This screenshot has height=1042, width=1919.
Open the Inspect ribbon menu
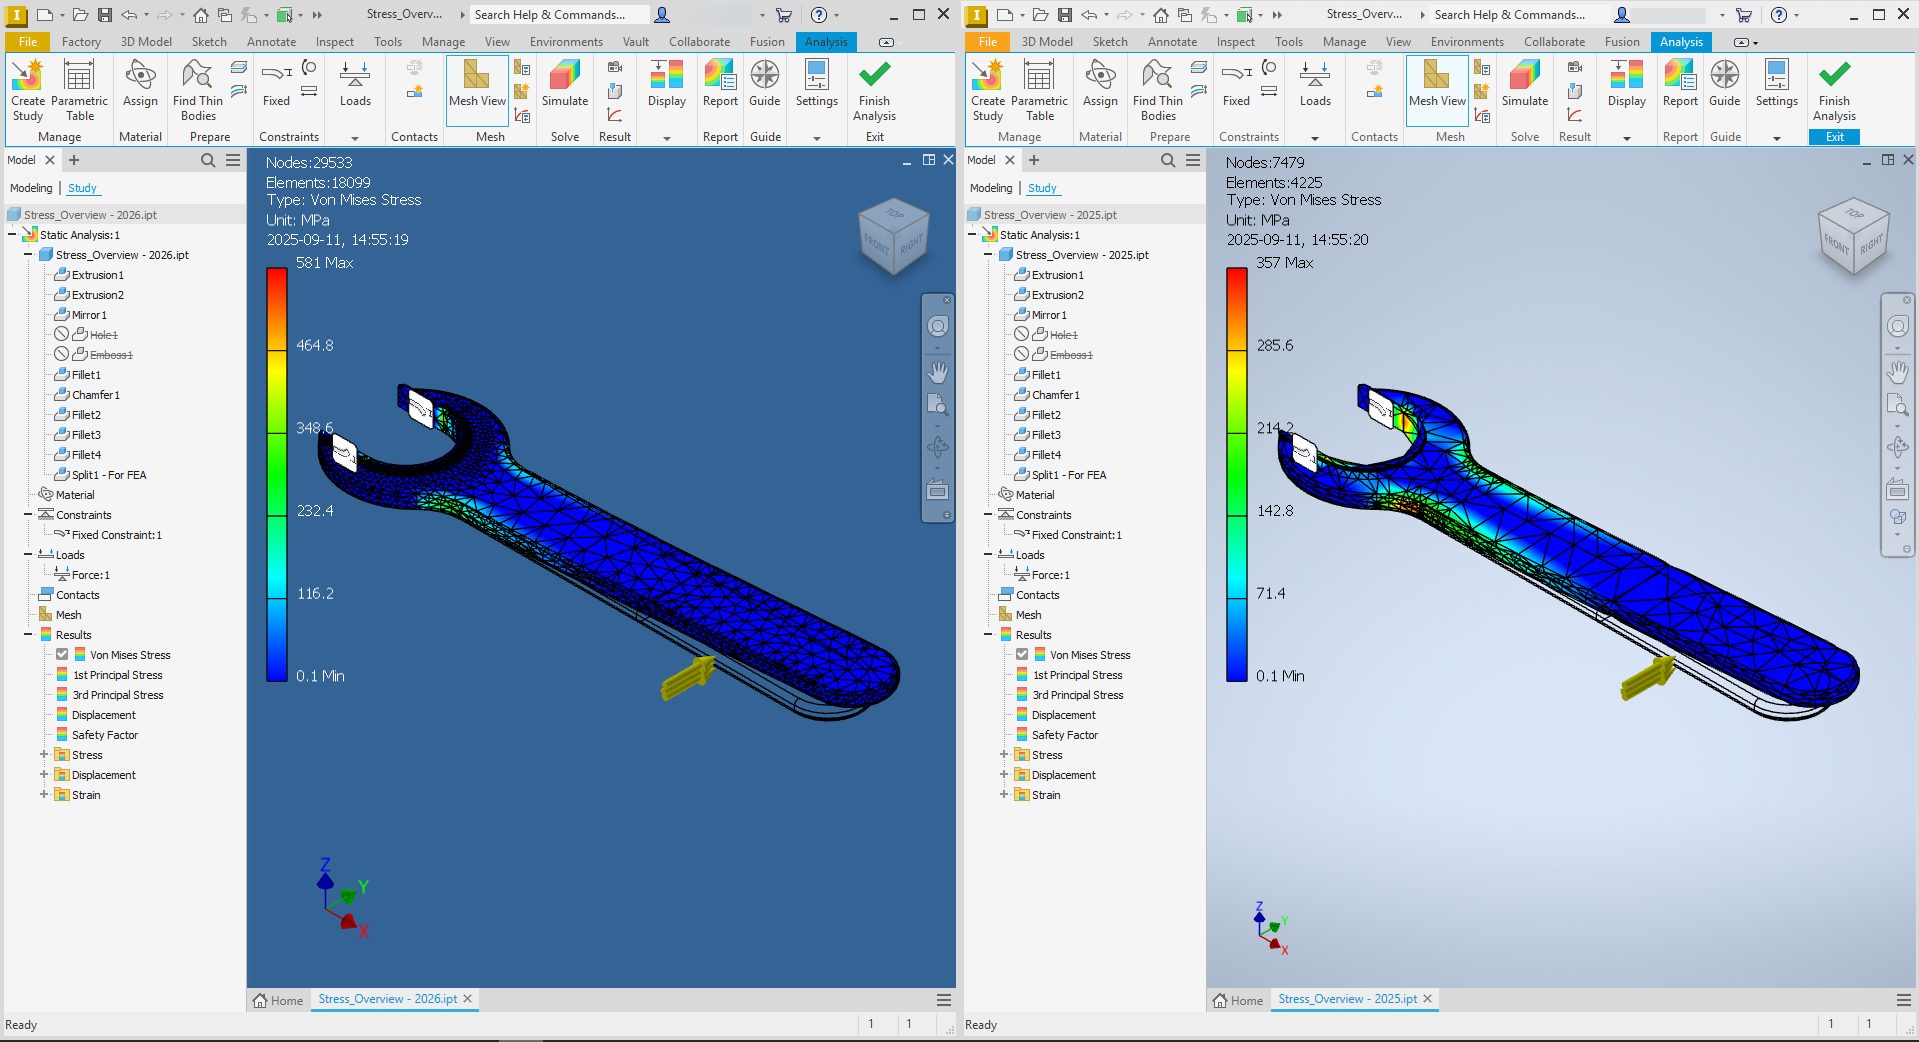coord(334,41)
